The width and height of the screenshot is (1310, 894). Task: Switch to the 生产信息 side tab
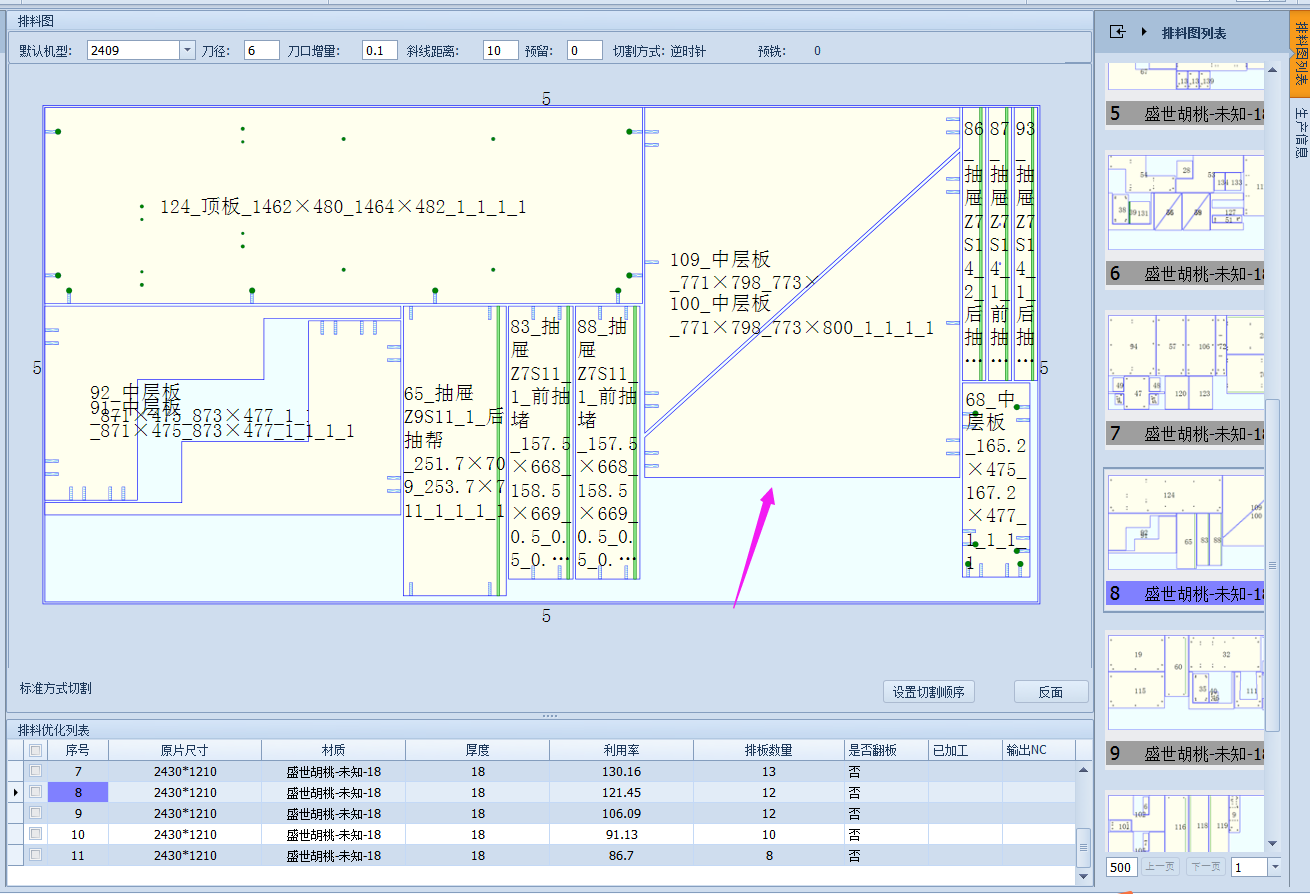1299,132
